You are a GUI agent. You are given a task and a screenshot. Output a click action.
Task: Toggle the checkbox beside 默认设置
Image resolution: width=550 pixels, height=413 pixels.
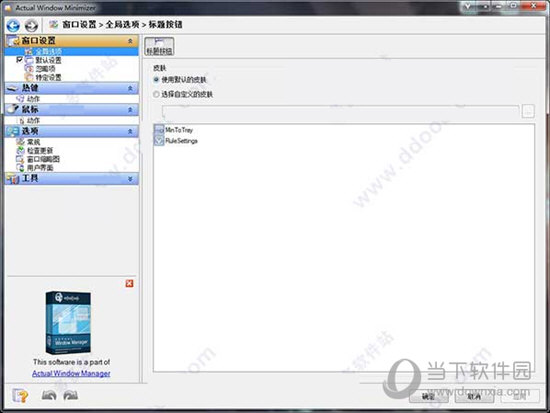(19, 60)
